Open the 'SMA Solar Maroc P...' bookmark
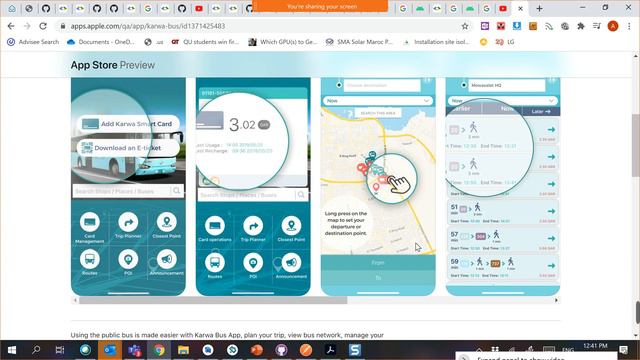The image size is (640, 360). pyautogui.click(x=359, y=42)
